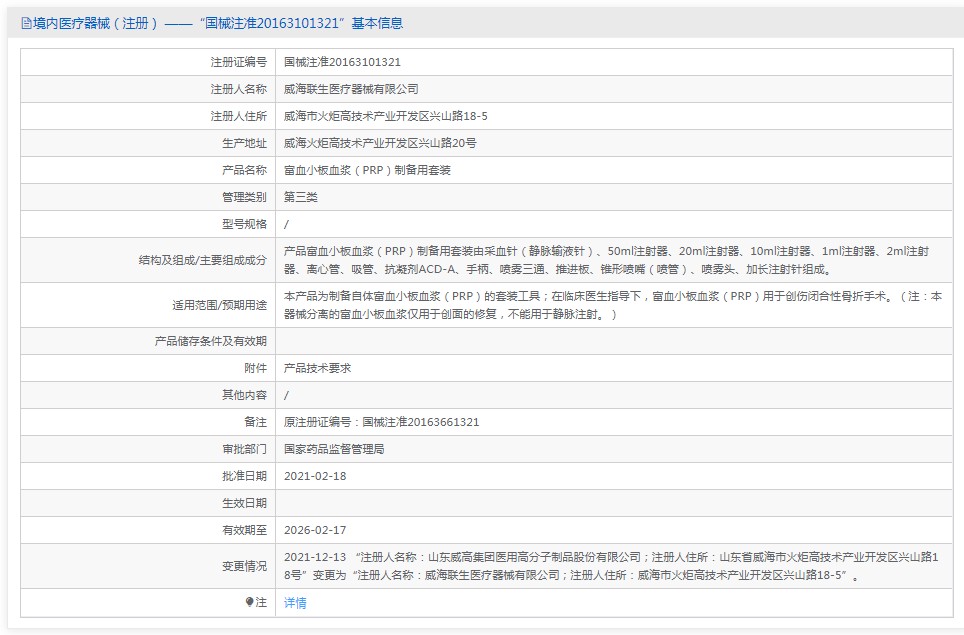
Task: Click the document icon before 境内医疗器械 title
Action: 26,23
